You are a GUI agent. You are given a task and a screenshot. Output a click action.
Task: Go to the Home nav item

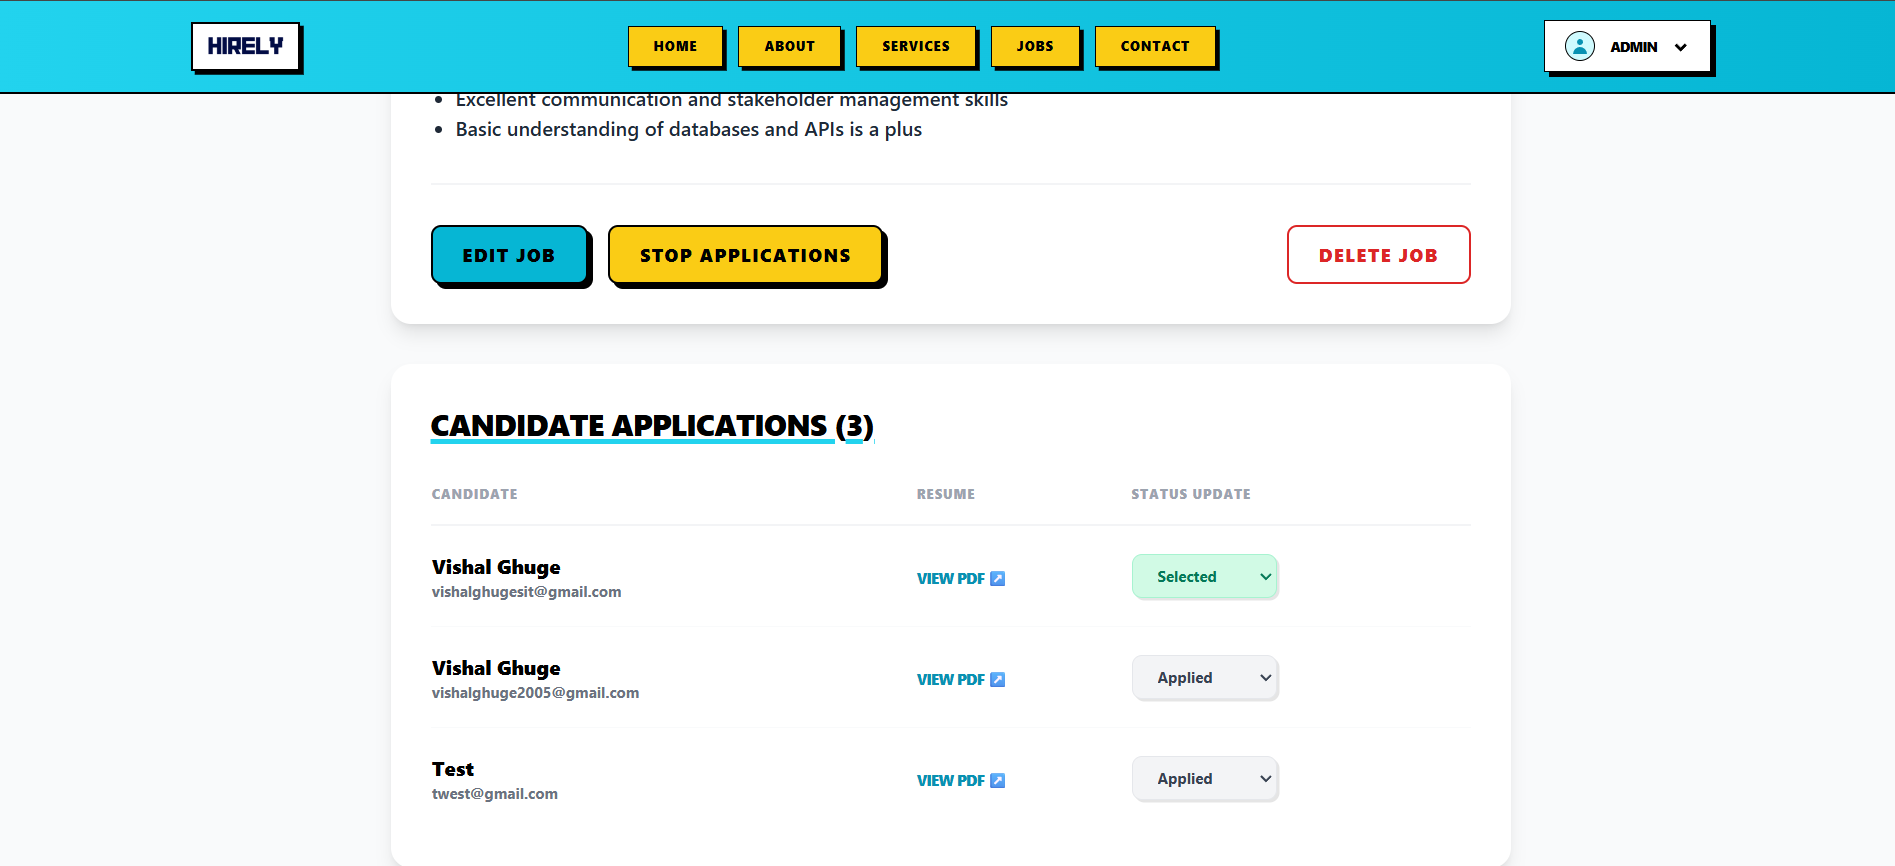(x=675, y=46)
